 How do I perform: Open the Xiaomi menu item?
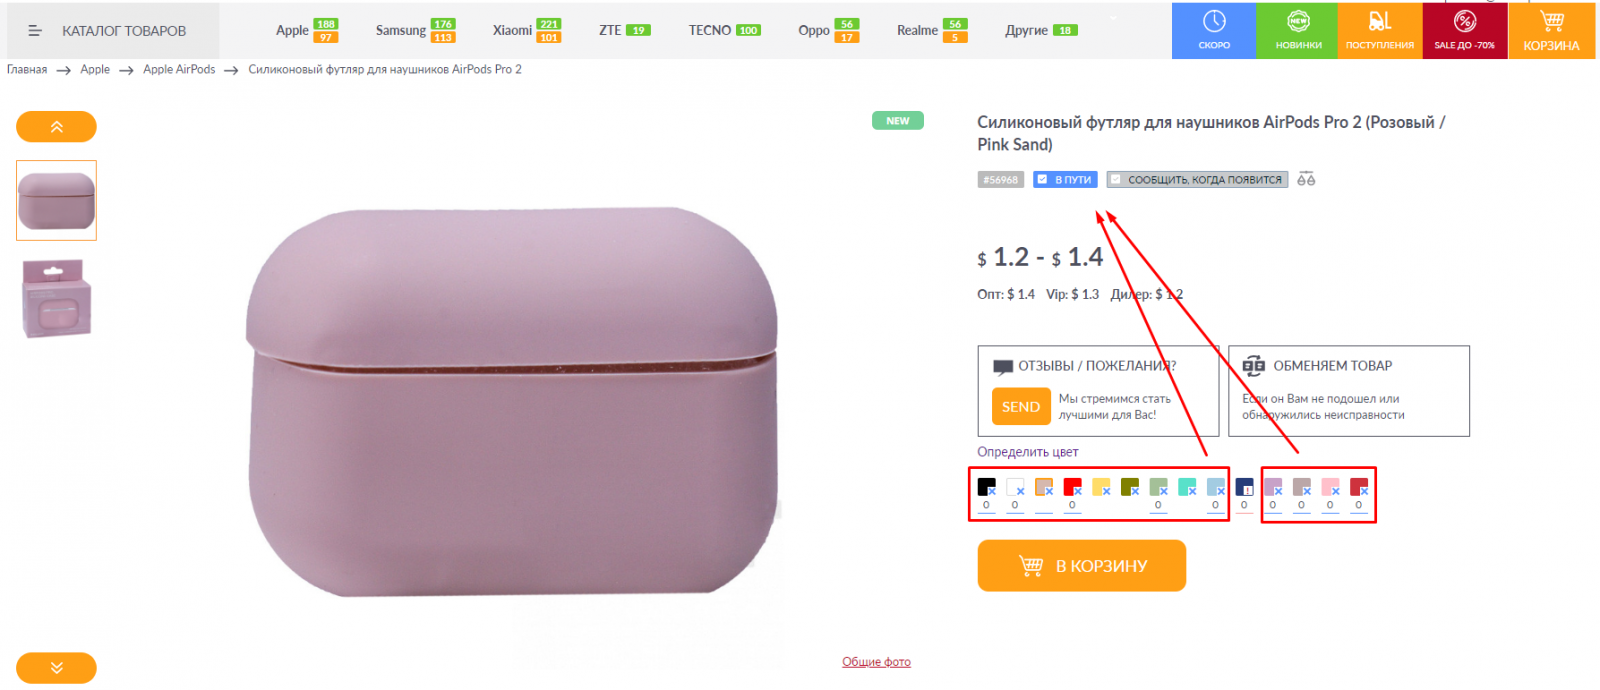point(512,31)
